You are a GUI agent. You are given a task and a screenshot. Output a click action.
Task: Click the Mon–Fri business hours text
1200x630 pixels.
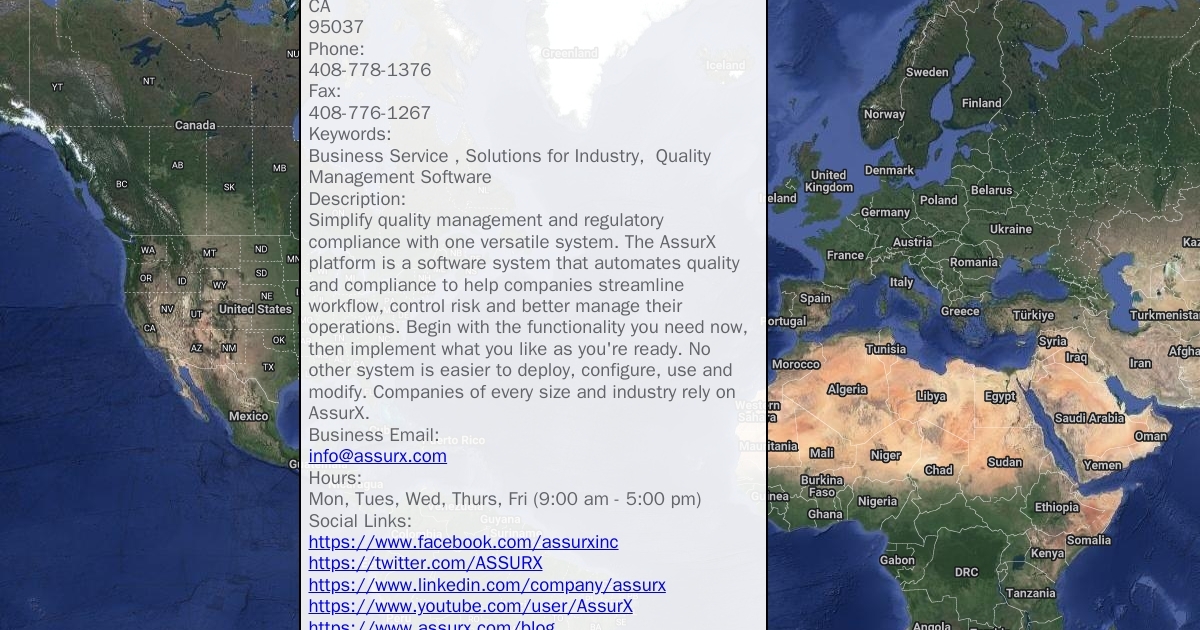tap(505, 499)
